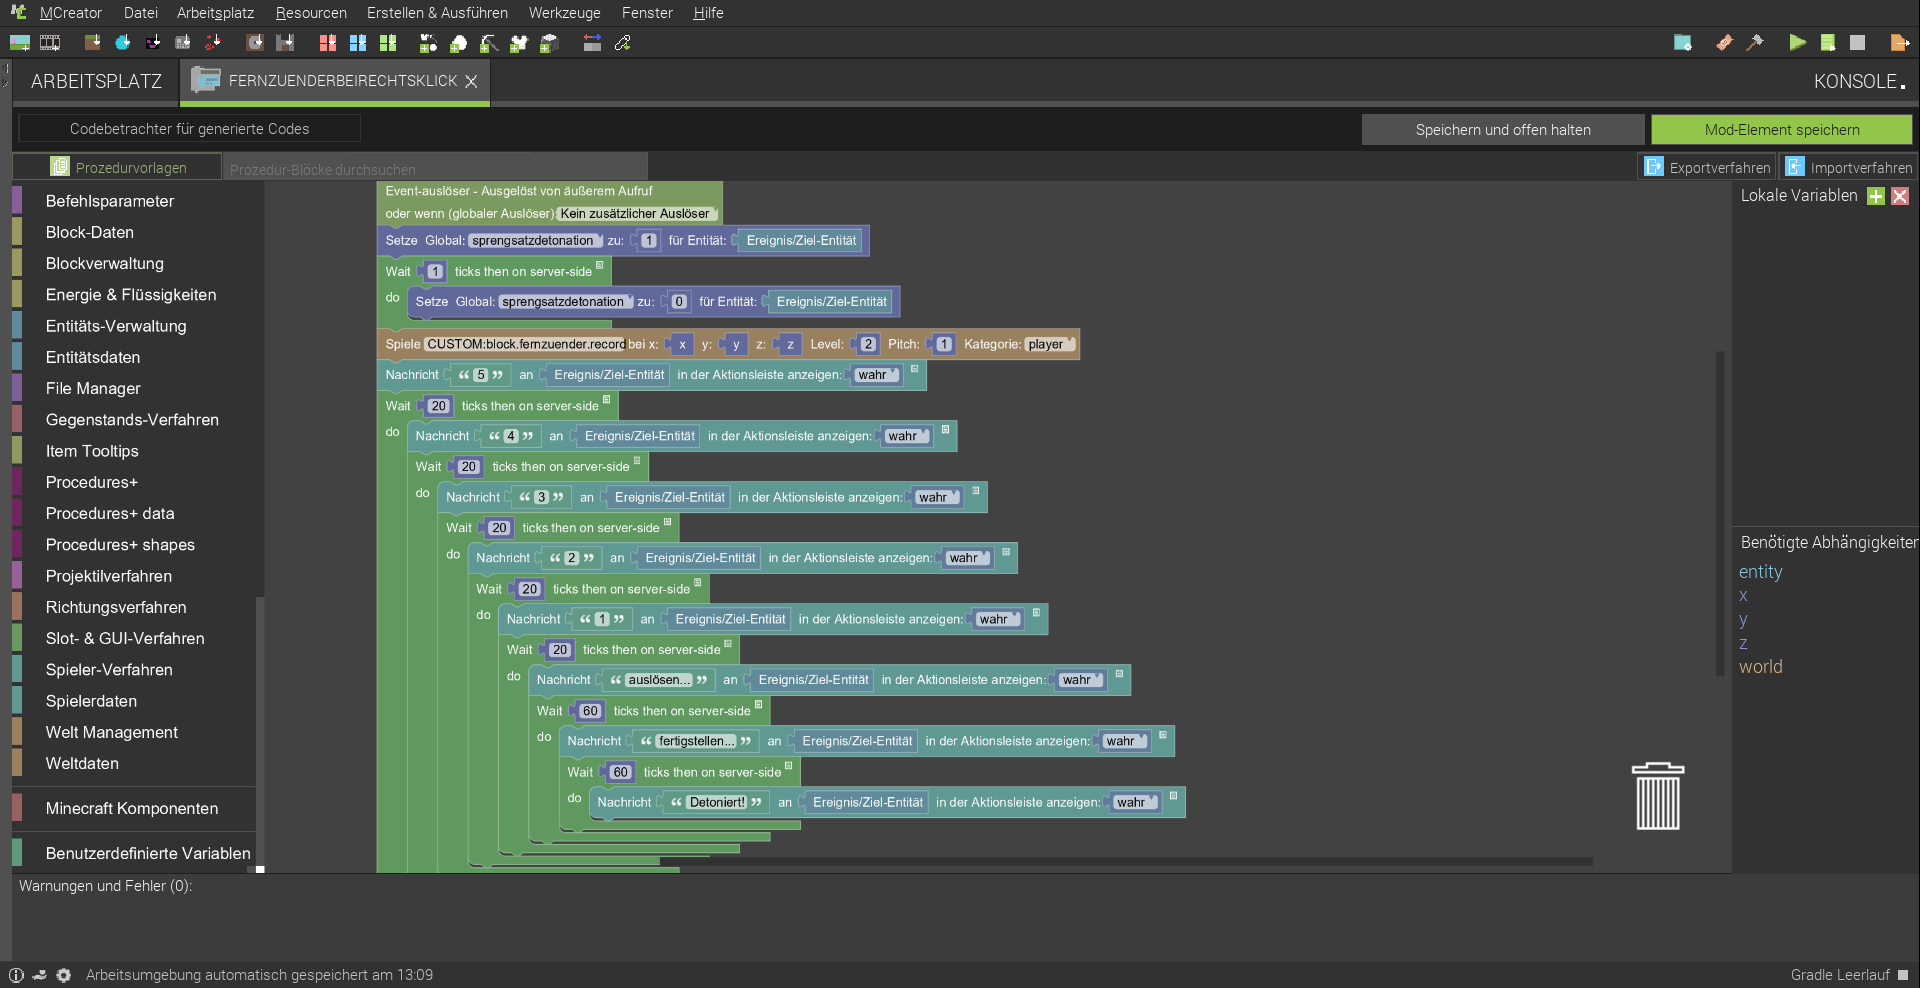Switch to the ARBEITSPLATZ tab
The height and width of the screenshot is (988, 1920).
96,82
